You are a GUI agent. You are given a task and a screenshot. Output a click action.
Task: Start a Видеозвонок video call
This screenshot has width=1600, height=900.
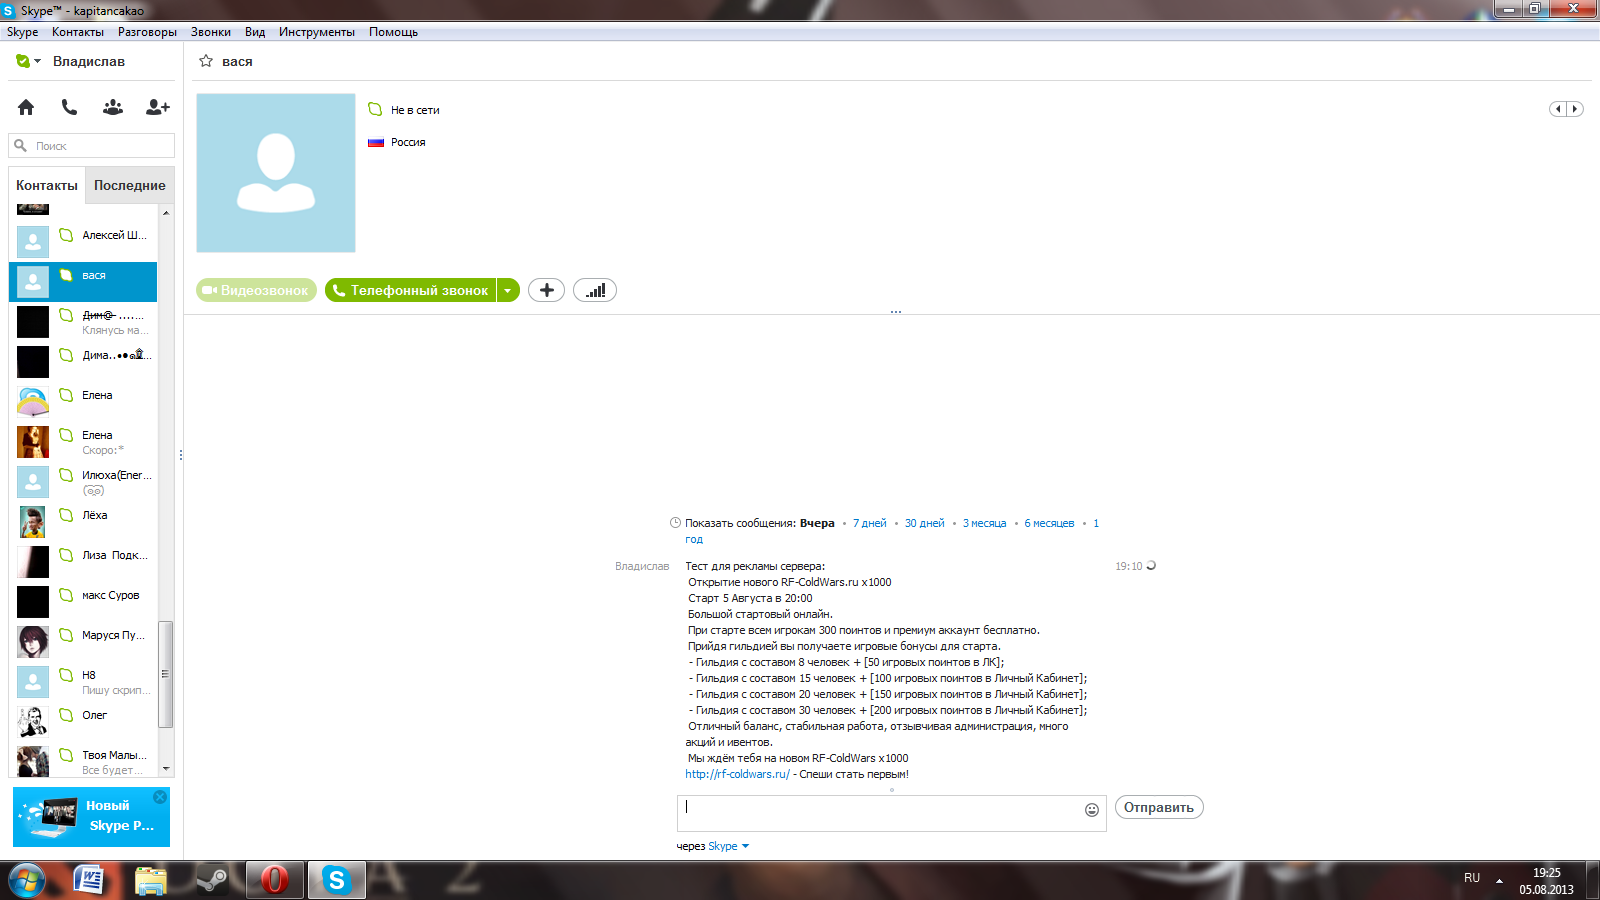click(x=256, y=290)
